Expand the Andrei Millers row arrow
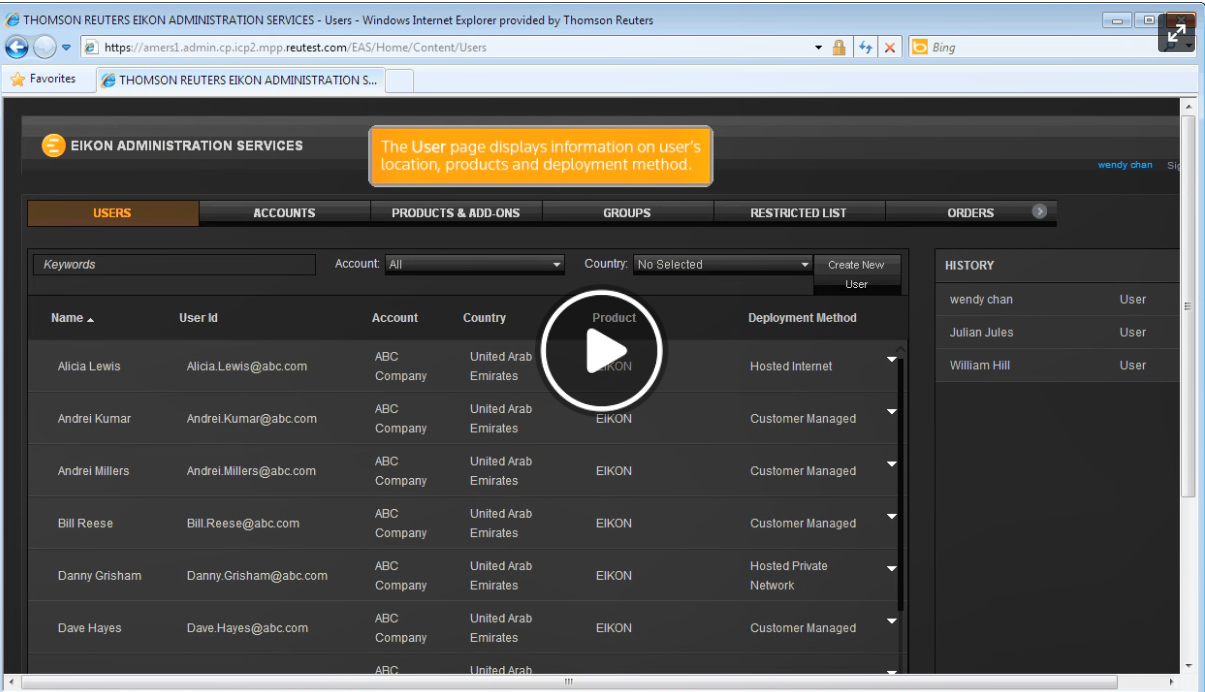 point(891,464)
